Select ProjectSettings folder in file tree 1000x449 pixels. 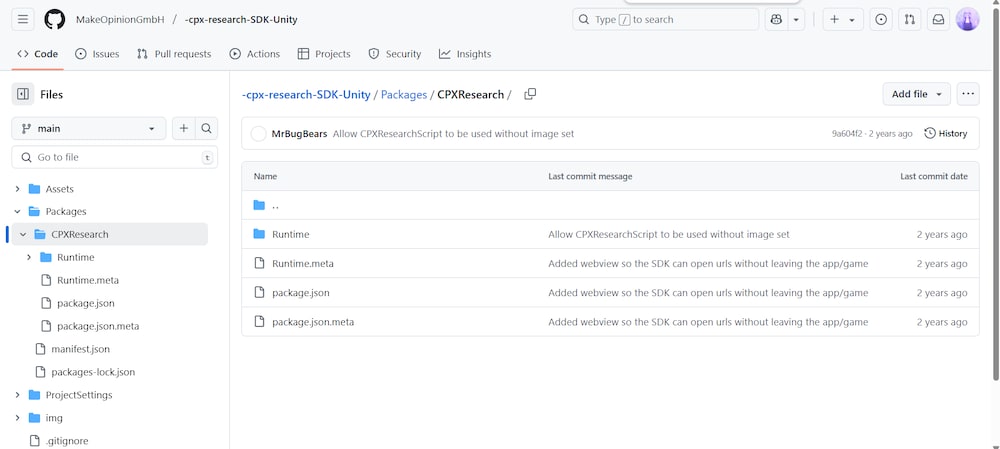(78, 395)
